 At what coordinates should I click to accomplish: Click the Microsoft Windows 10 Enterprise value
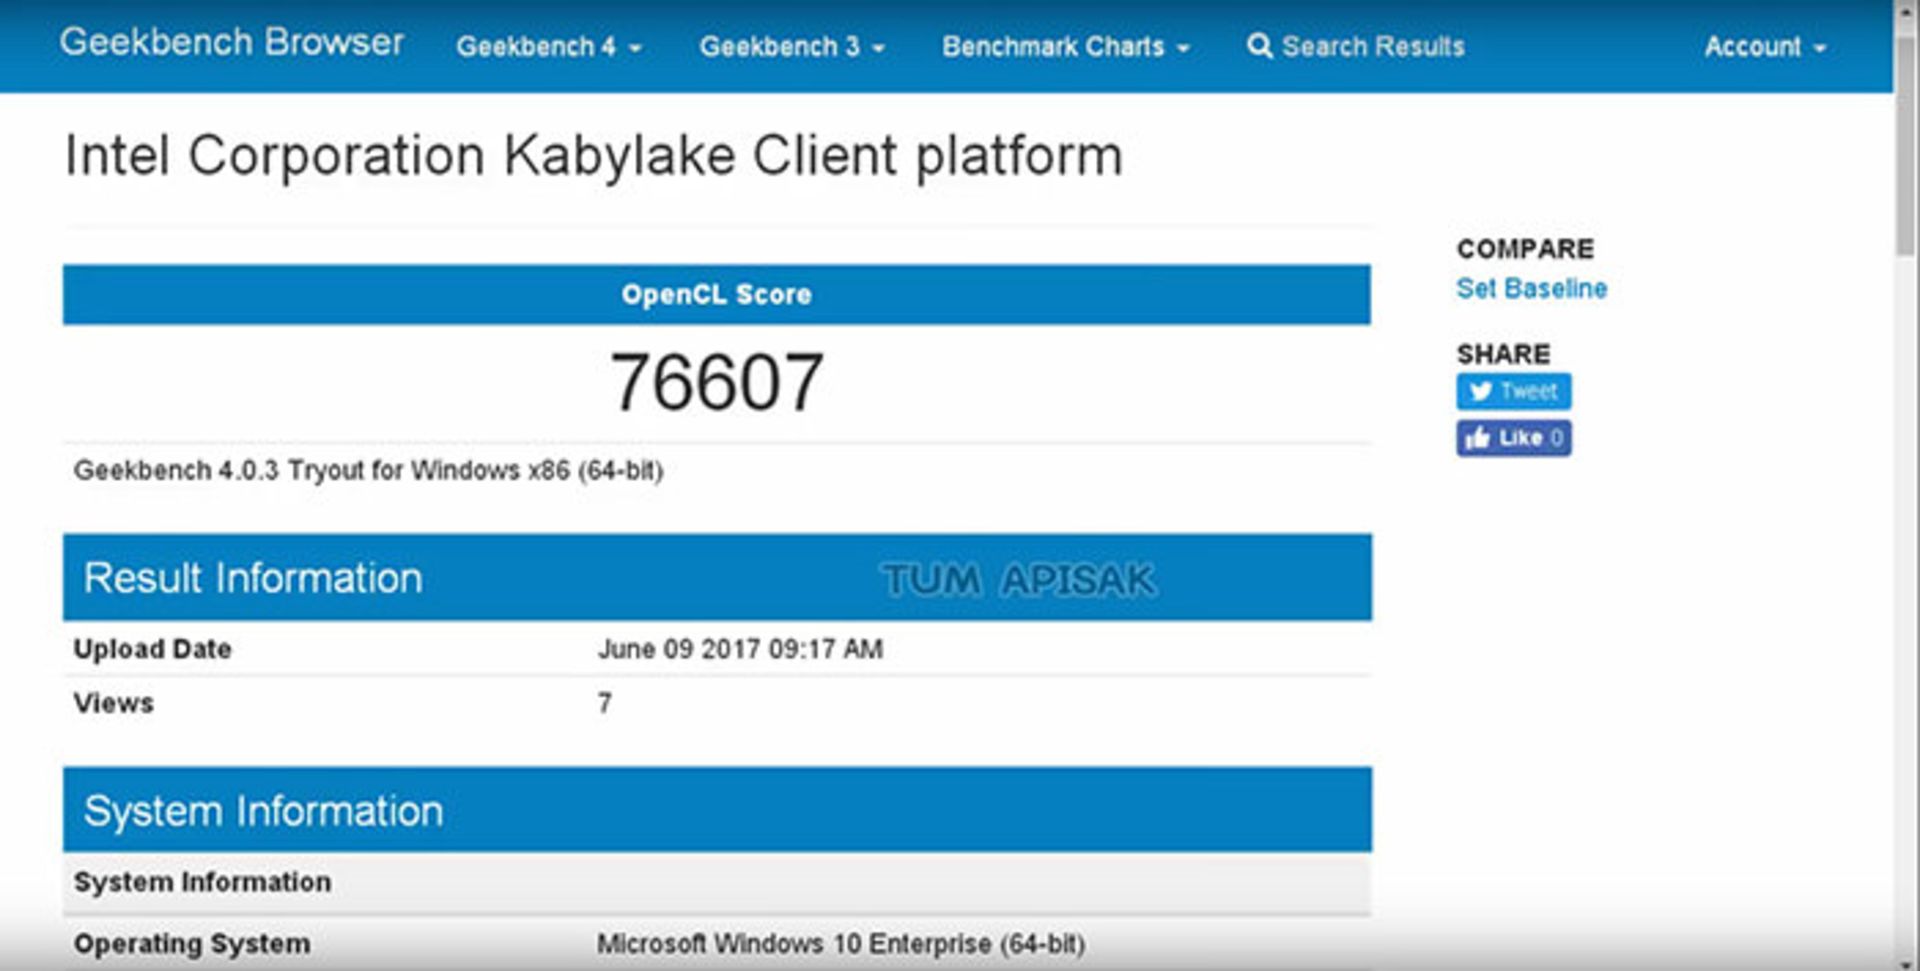[x=840, y=944]
